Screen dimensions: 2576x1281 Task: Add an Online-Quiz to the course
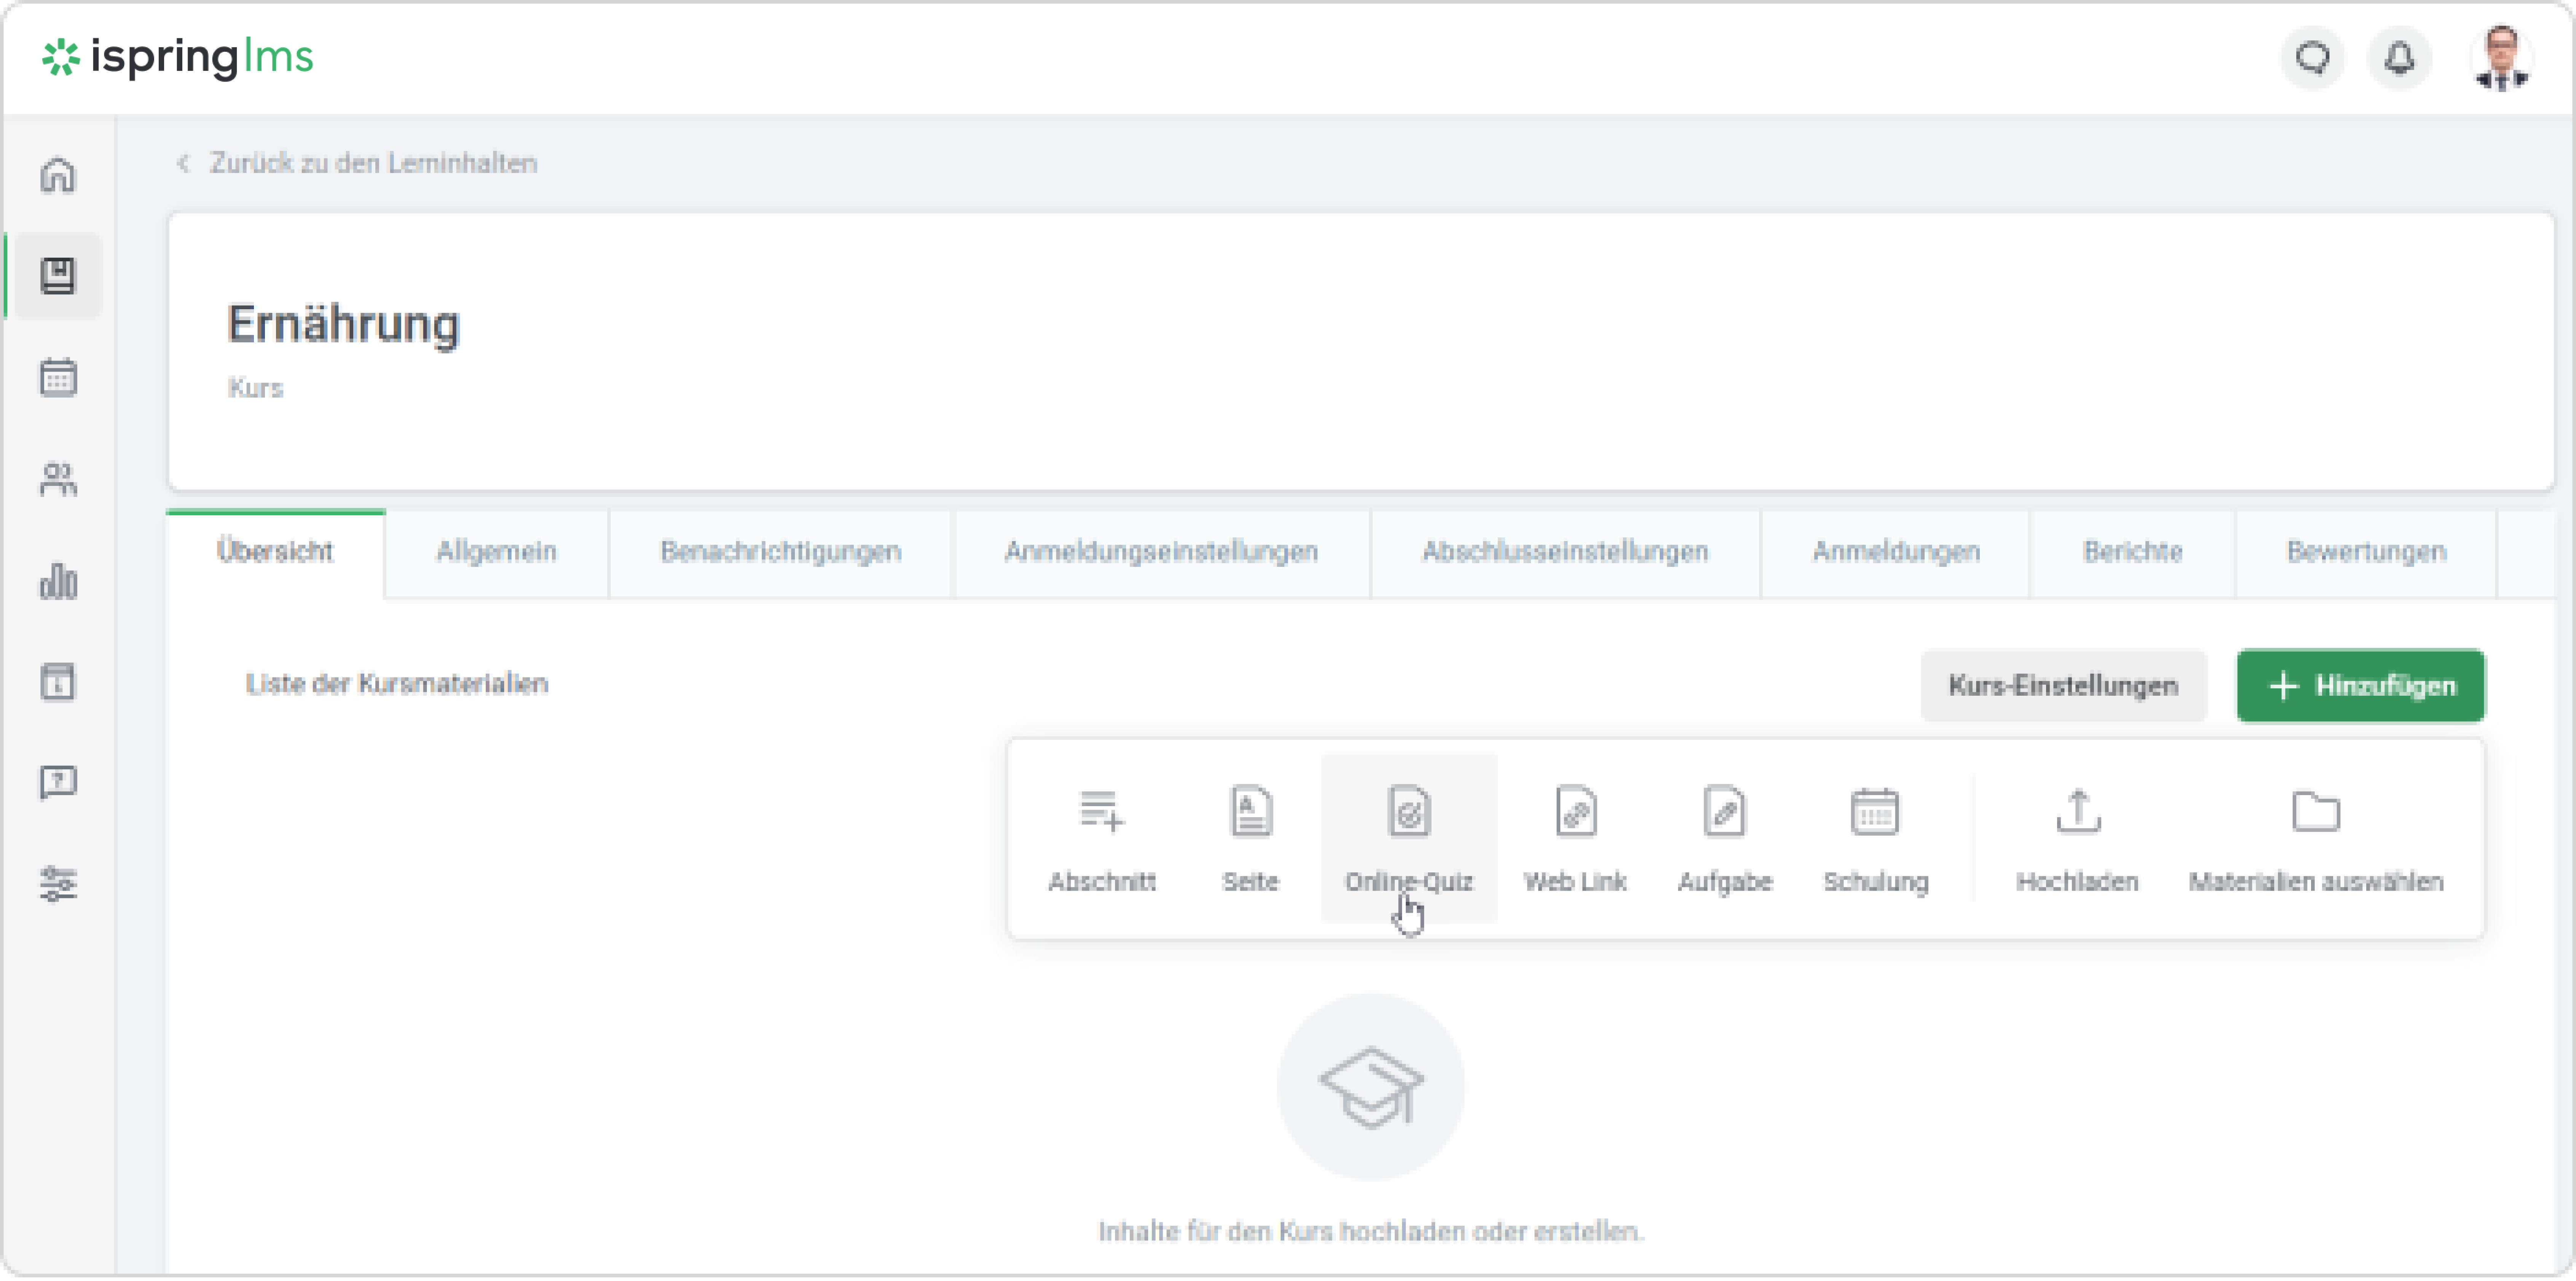point(1408,838)
